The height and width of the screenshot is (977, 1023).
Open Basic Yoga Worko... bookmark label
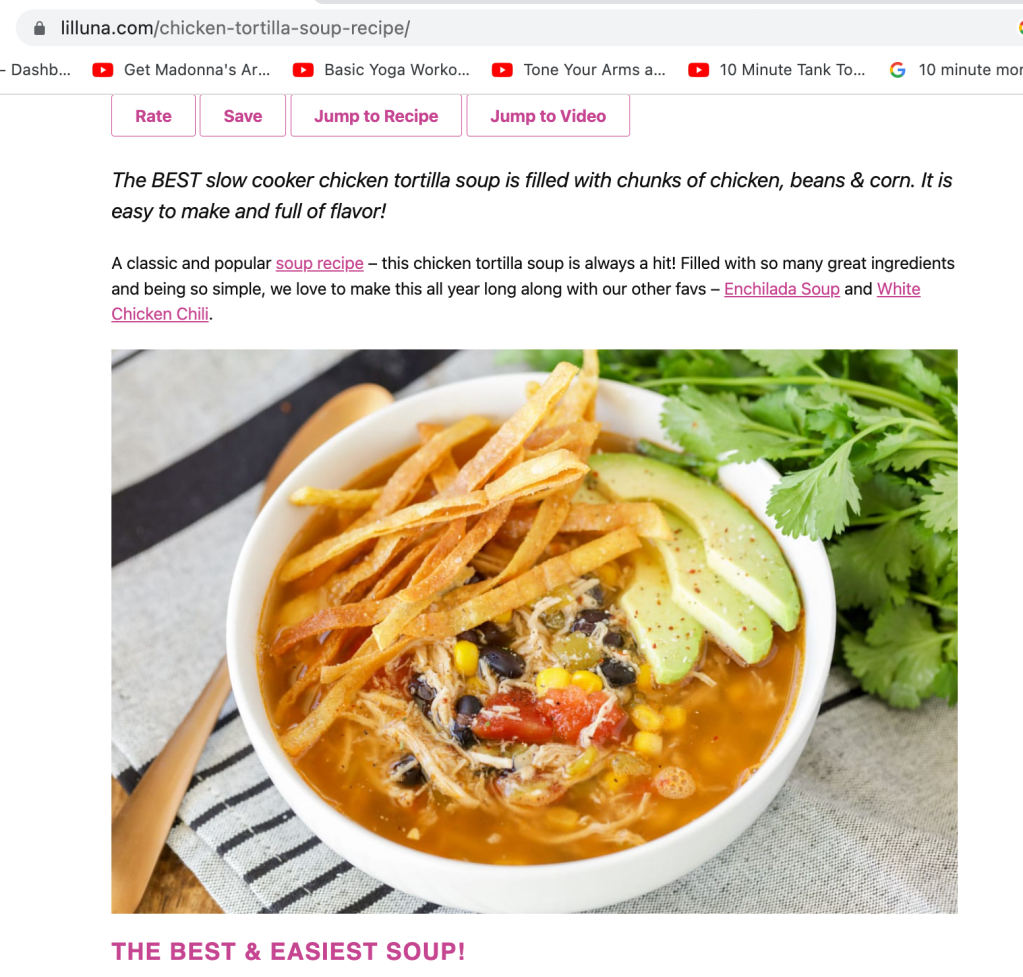pyautogui.click(x=397, y=70)
